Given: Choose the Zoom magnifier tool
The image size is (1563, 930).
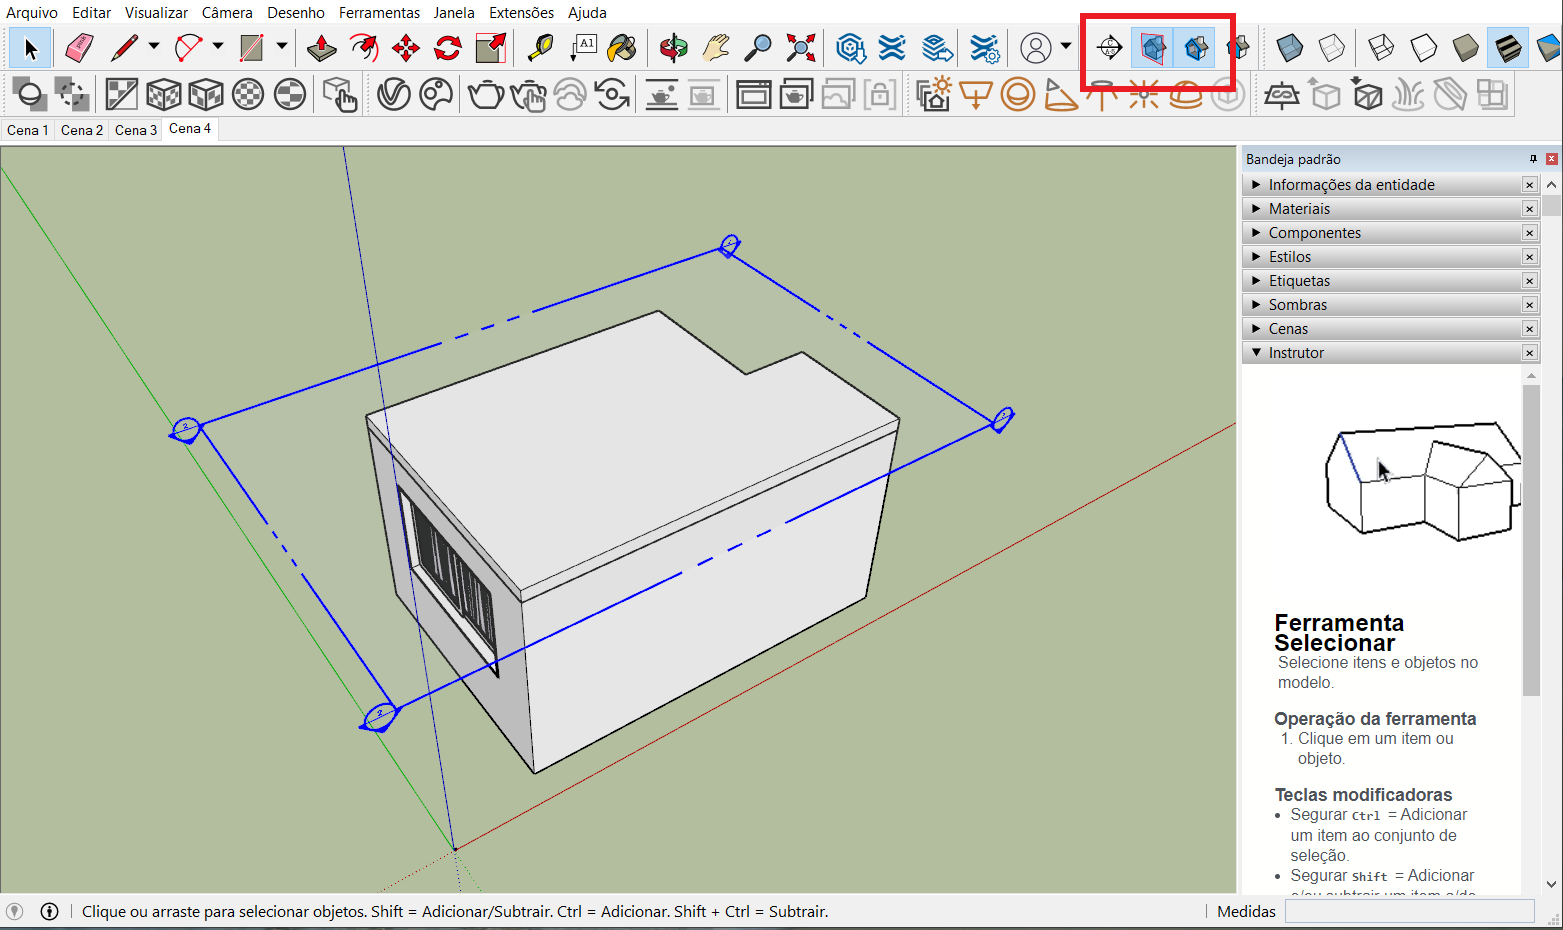Looking at the screenshot, I should click(759, 48).
